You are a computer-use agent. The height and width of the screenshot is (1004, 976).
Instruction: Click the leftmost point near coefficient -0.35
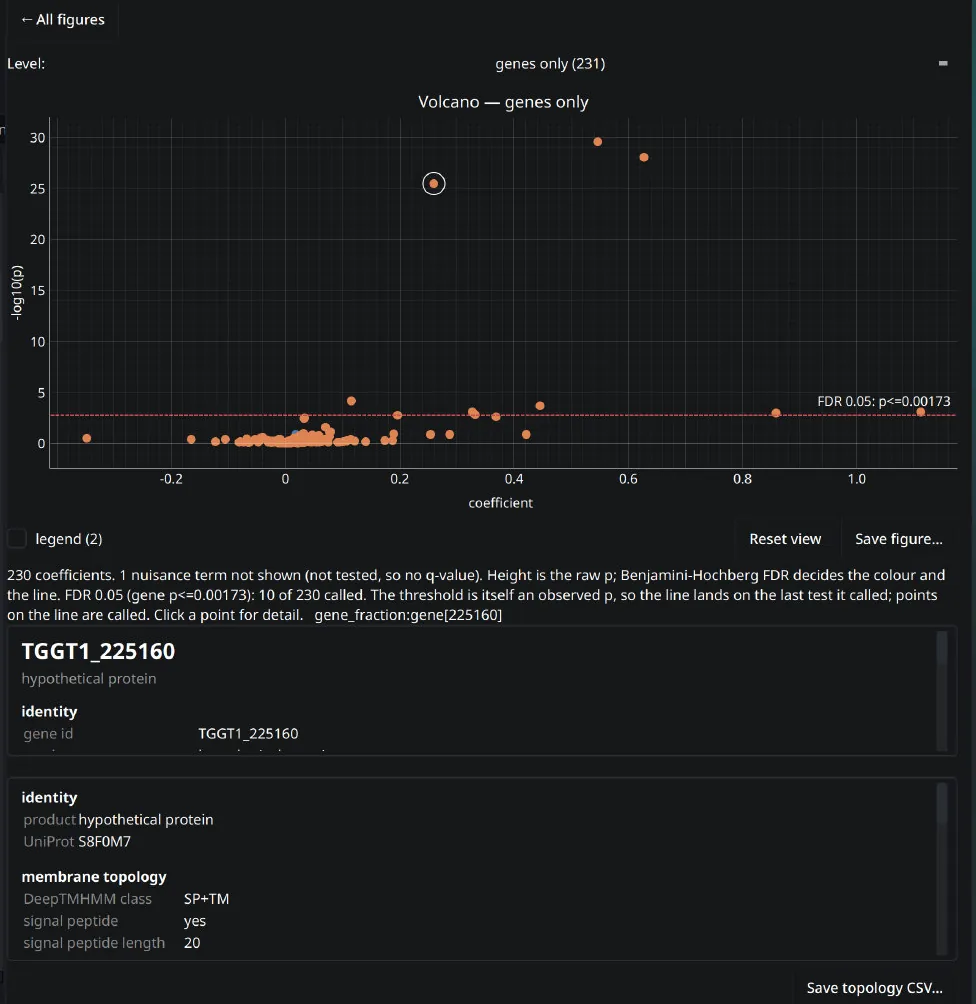(x=87, y=438)
